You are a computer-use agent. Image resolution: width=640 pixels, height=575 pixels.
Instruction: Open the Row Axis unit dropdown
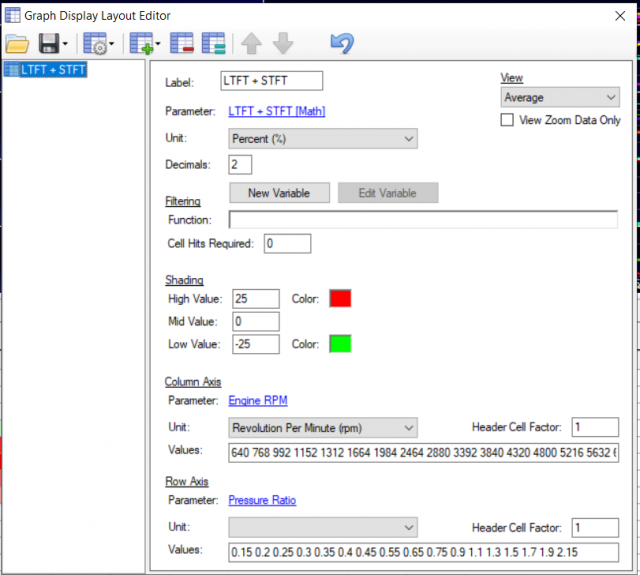pyautogui.click(x=322, y=526)
